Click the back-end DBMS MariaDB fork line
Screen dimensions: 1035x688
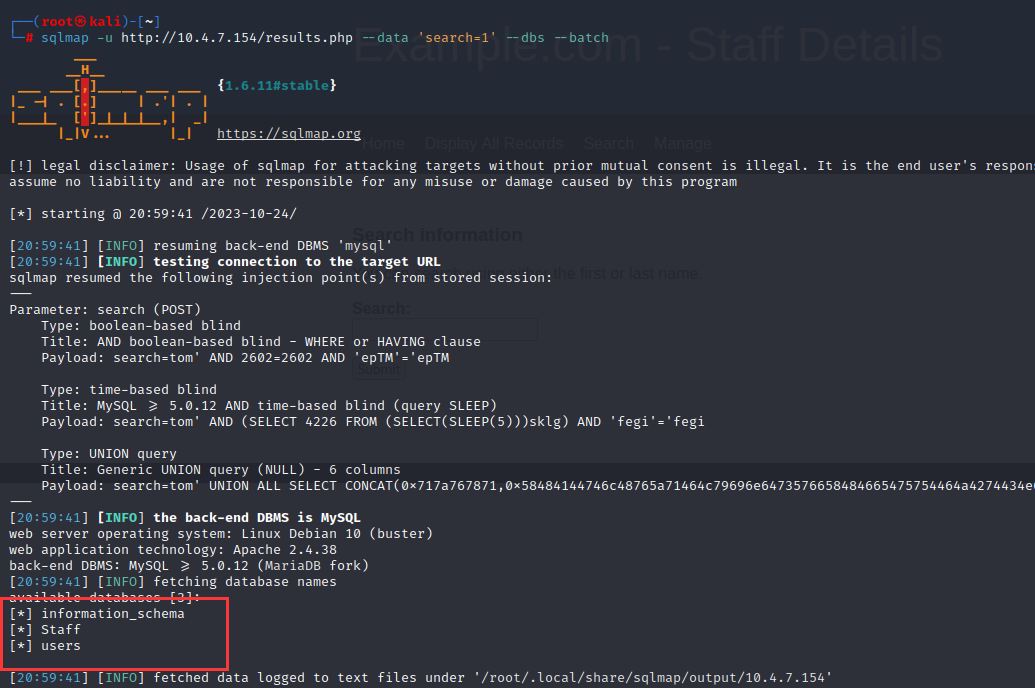(x=189, y=566)
